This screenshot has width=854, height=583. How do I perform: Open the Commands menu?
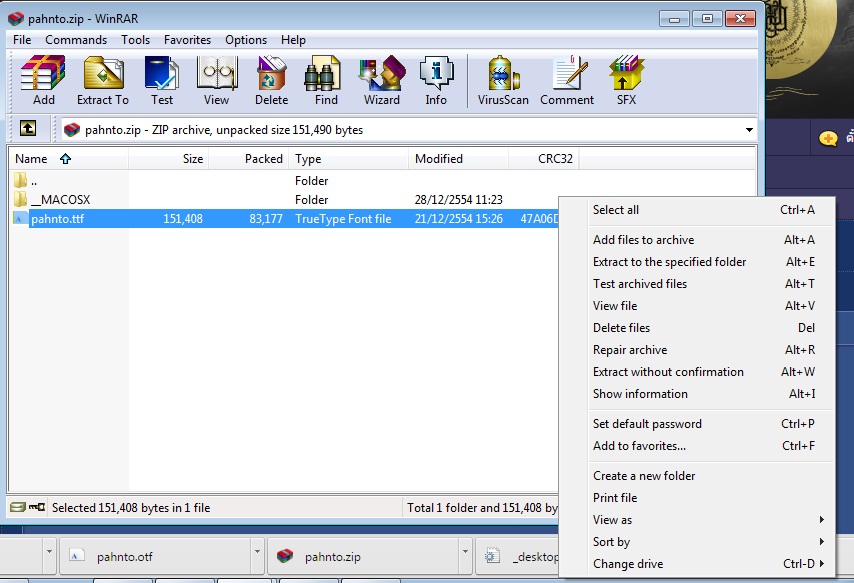click(76, 40)
